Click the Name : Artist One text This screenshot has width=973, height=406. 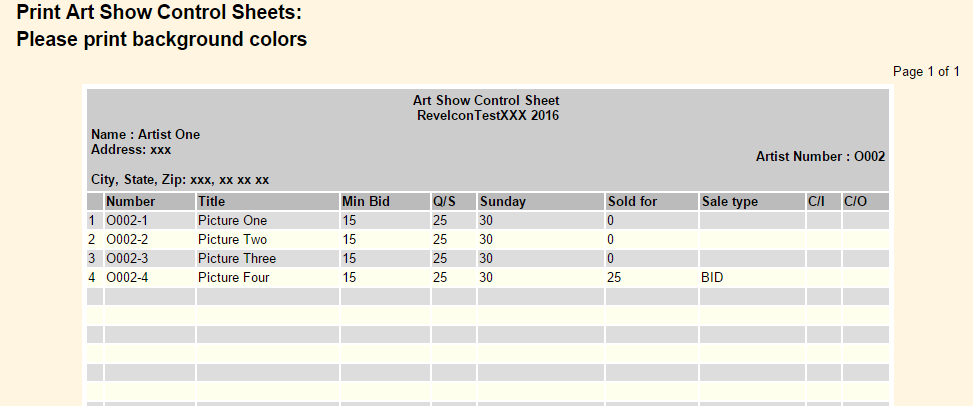coord(146,135)
